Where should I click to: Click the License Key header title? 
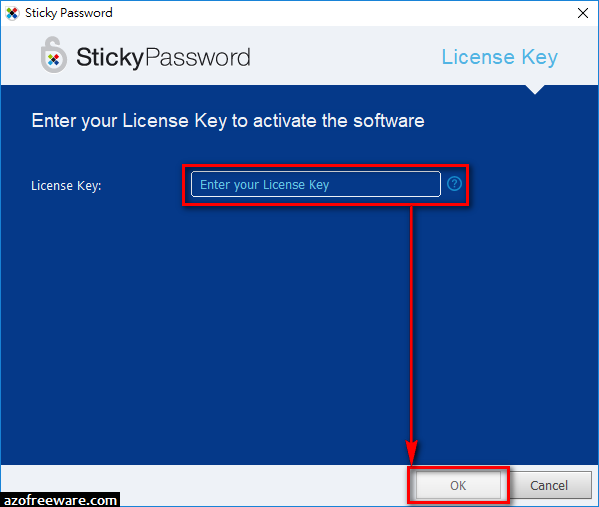pos(500,57)
